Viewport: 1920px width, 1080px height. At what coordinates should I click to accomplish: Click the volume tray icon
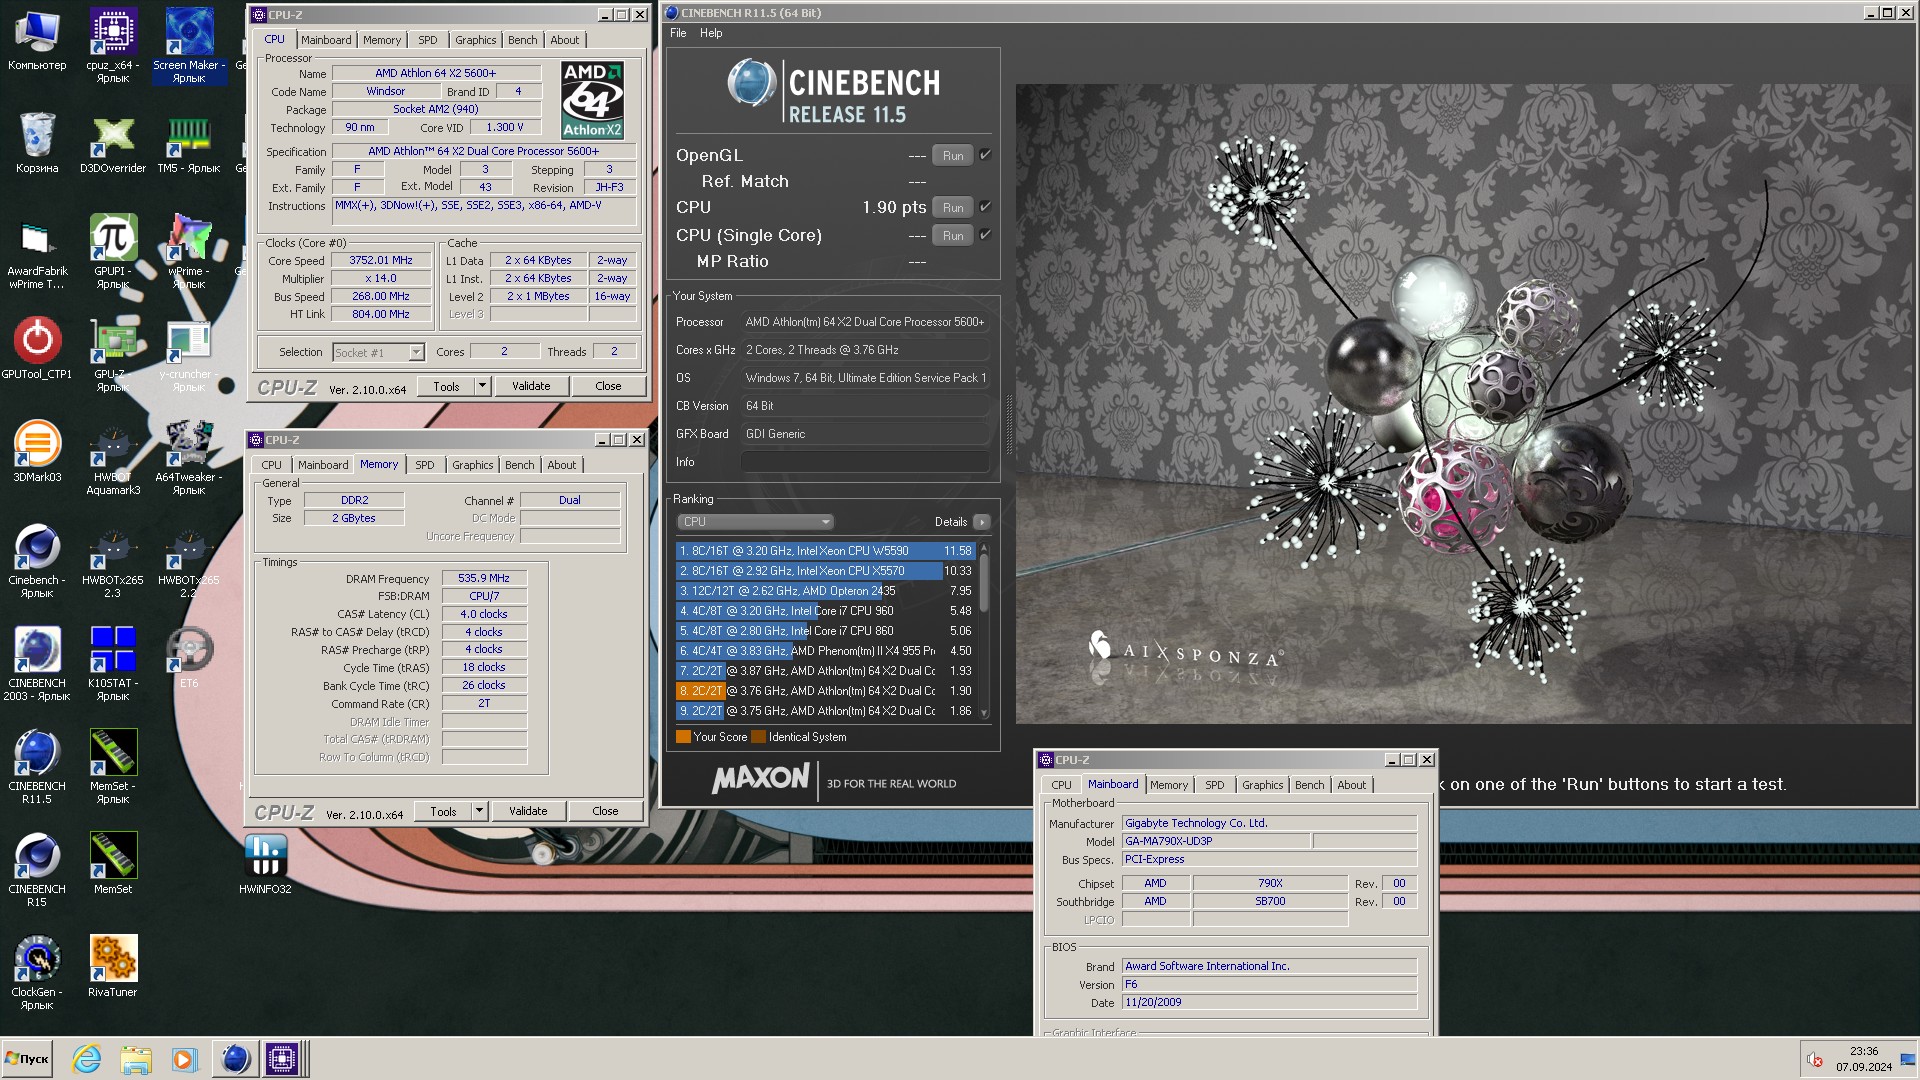point(1815,1060)
